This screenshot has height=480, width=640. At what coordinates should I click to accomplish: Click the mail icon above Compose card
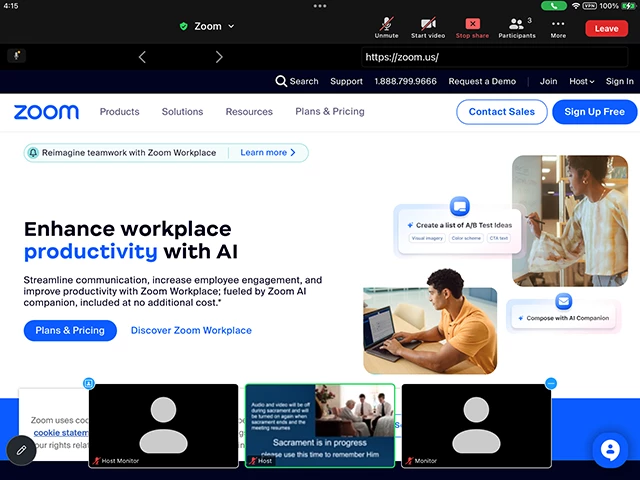564,302
